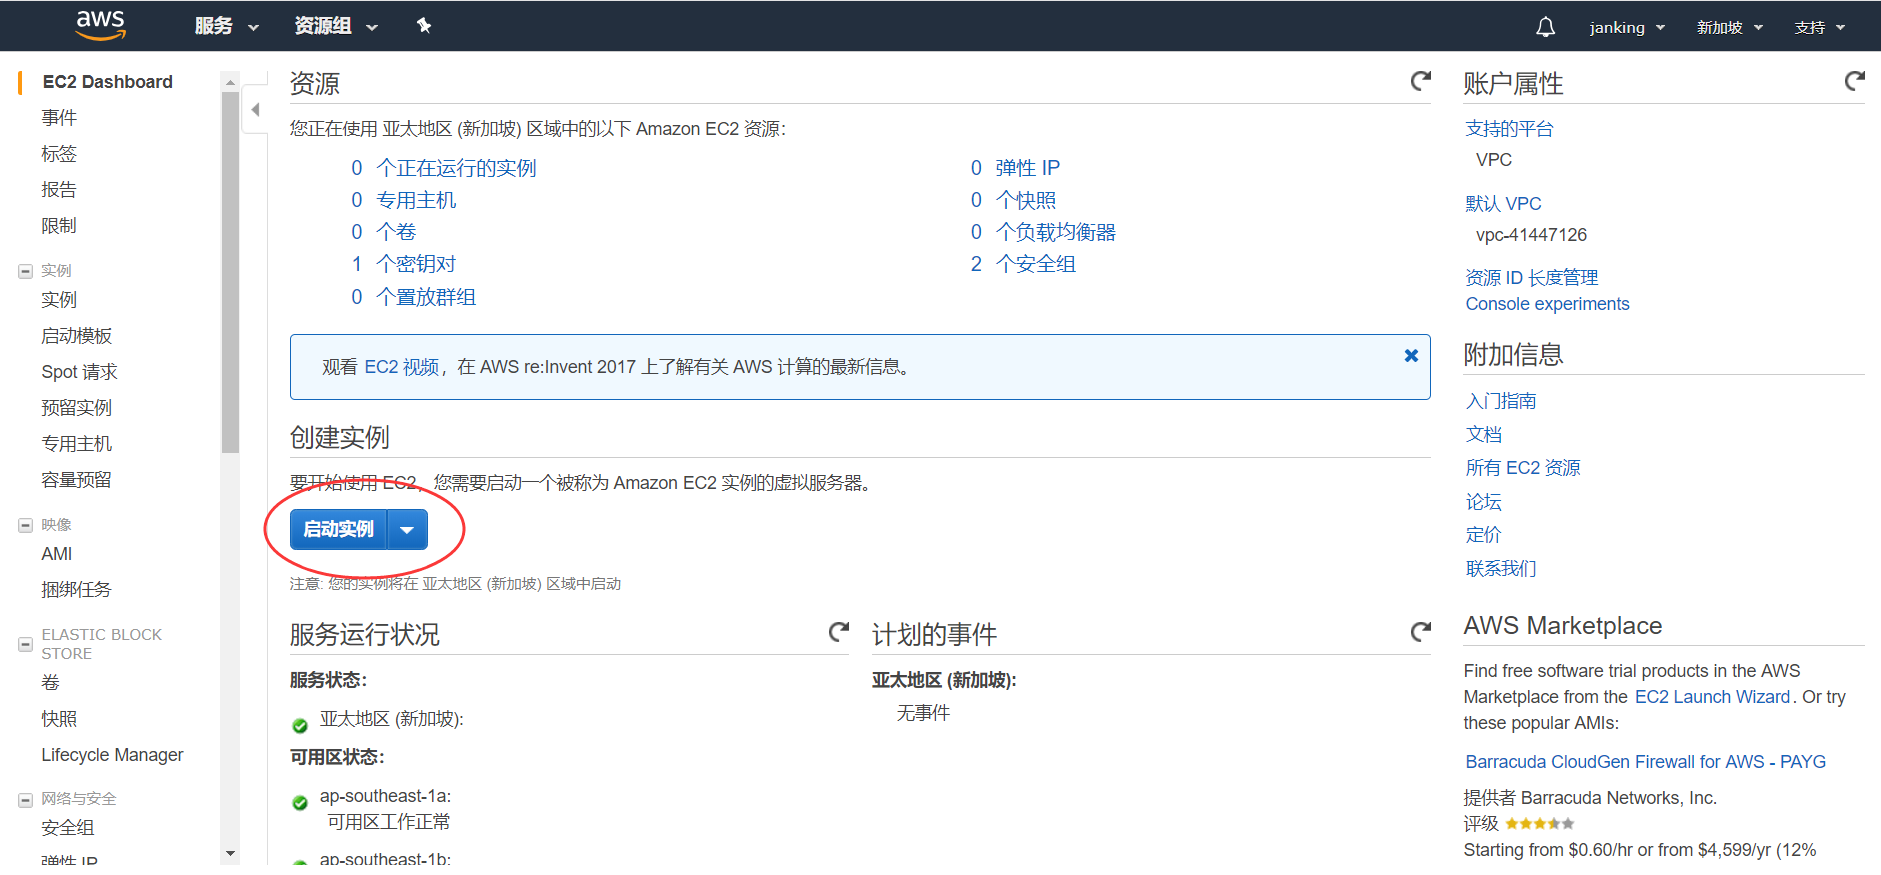Open the 启动实例 dropdown arrow

tap(407, 530)
